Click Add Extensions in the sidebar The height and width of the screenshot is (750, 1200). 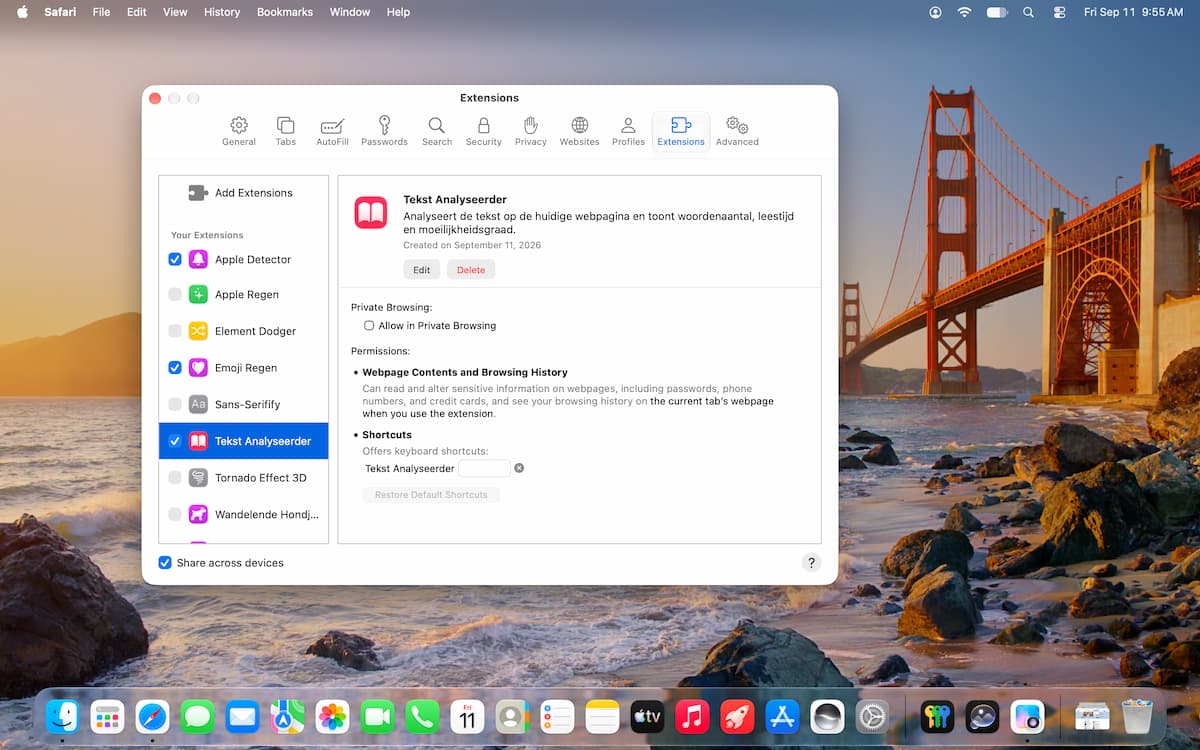pyautogui.click(x=241, y=193)
